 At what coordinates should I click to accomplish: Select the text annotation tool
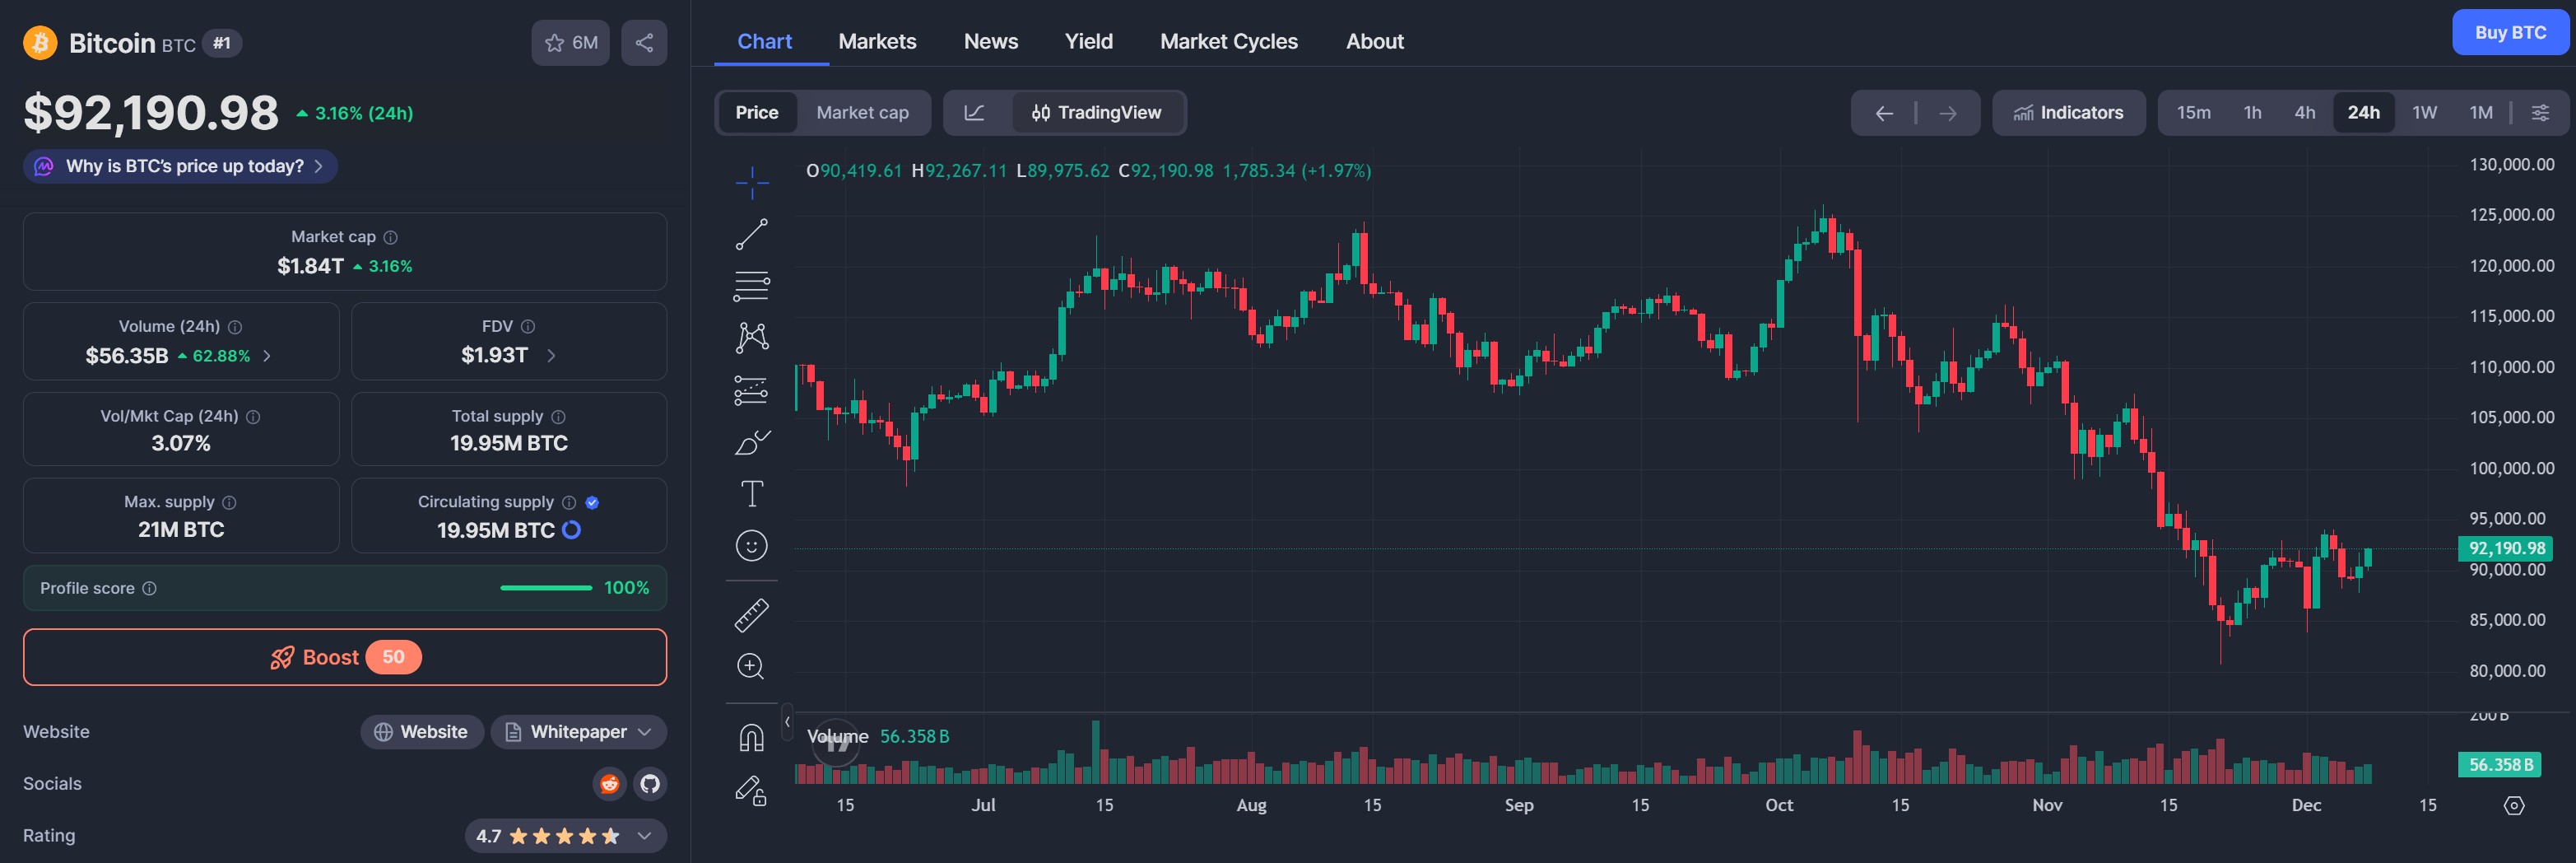click(x=751, y=494)
